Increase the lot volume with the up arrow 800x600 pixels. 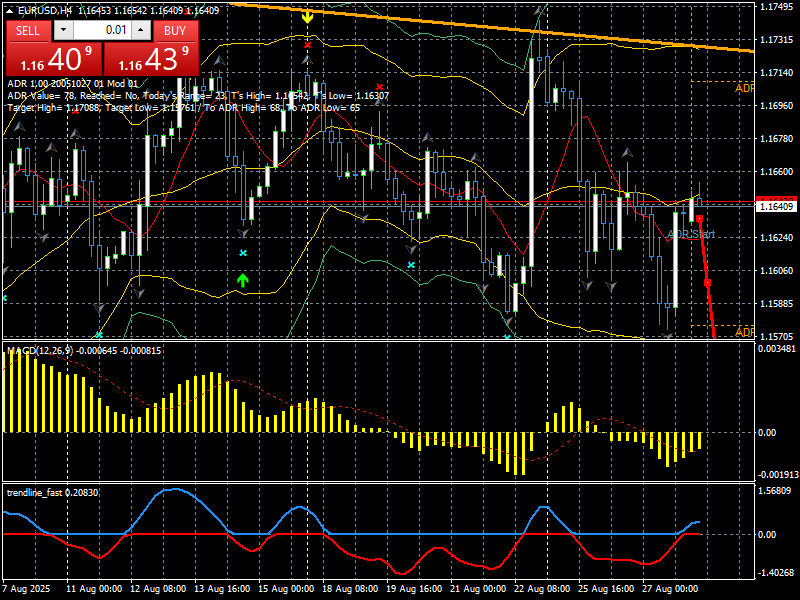[141, 30]
